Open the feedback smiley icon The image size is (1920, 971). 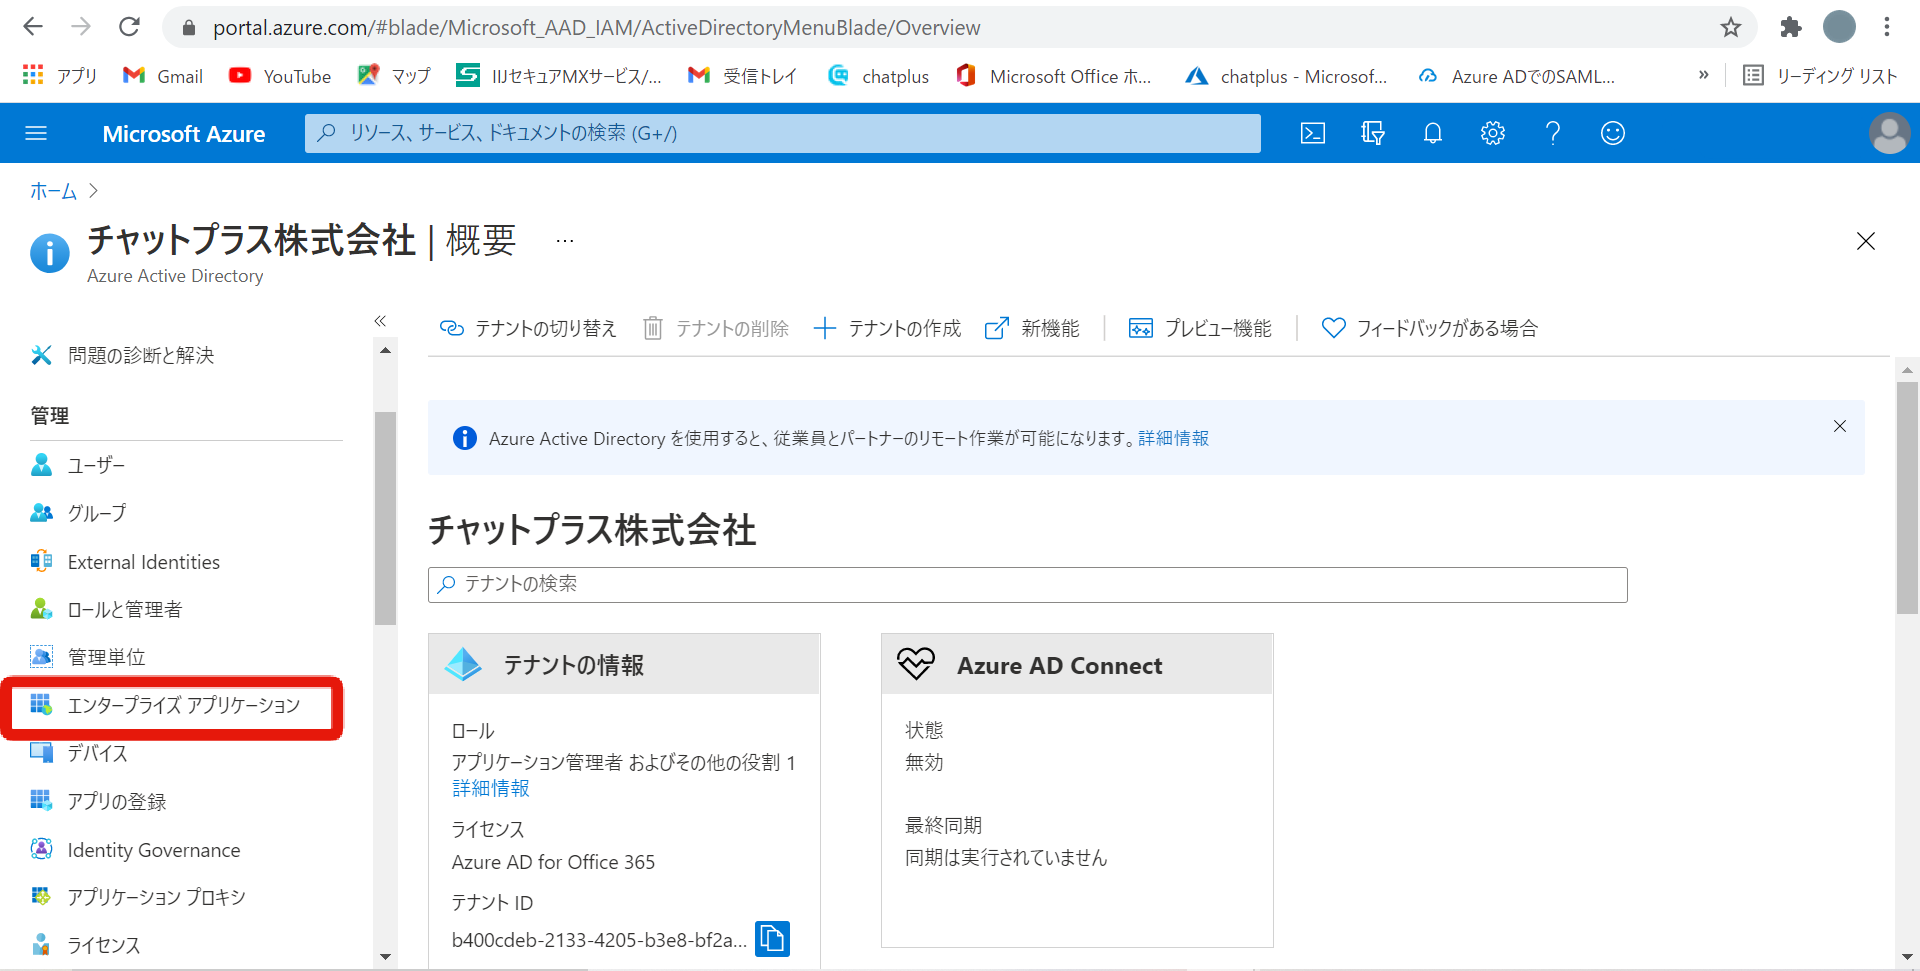[x=1612, y=133]
